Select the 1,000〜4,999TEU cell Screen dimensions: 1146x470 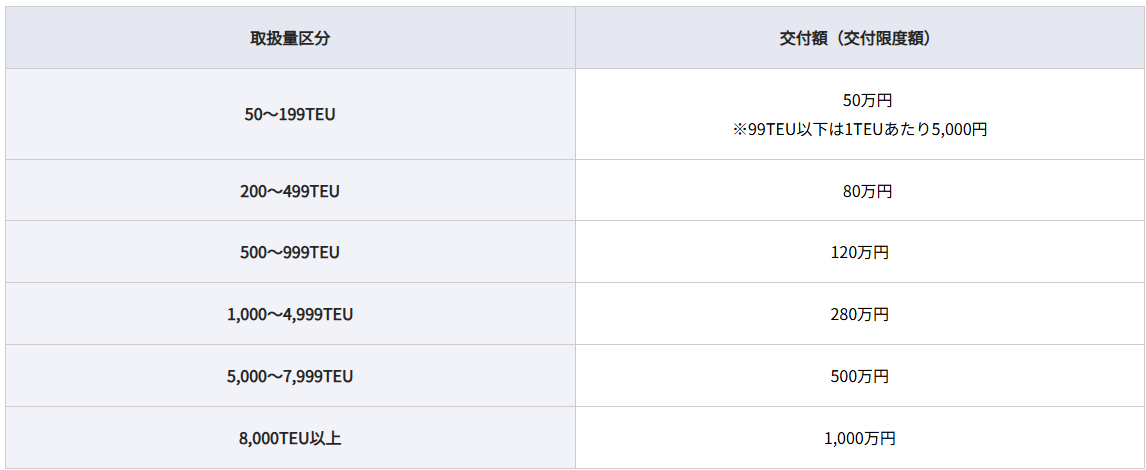click(x=290, y=315)
